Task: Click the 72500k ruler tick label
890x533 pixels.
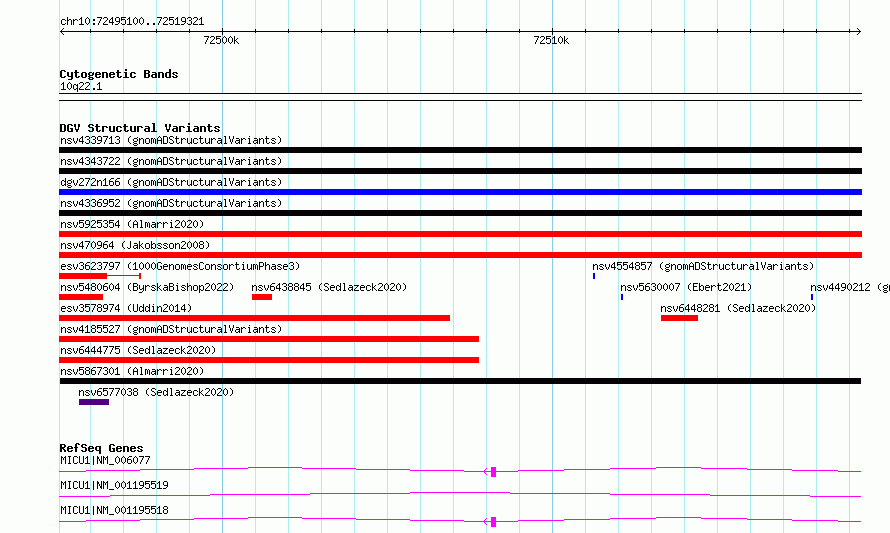Action: coord(221,40)
